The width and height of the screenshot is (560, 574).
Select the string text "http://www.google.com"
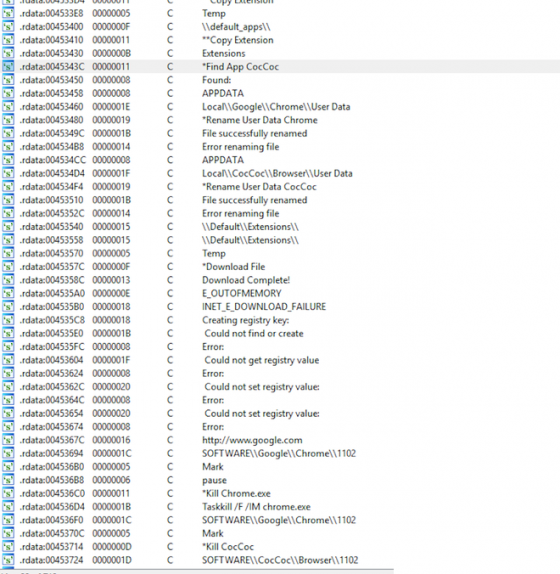pyautogui.click(x=252, y=440)
